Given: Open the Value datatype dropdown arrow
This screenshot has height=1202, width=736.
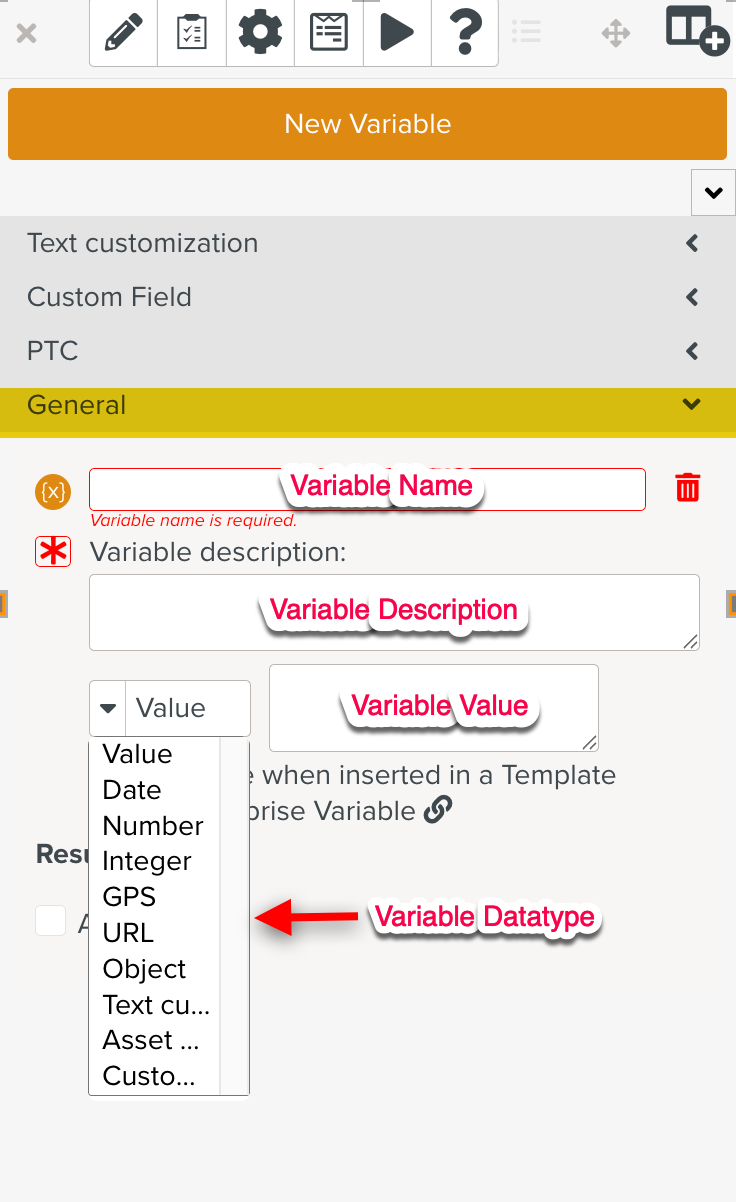Looking at the screenshot, I should [x=108, y=708].
